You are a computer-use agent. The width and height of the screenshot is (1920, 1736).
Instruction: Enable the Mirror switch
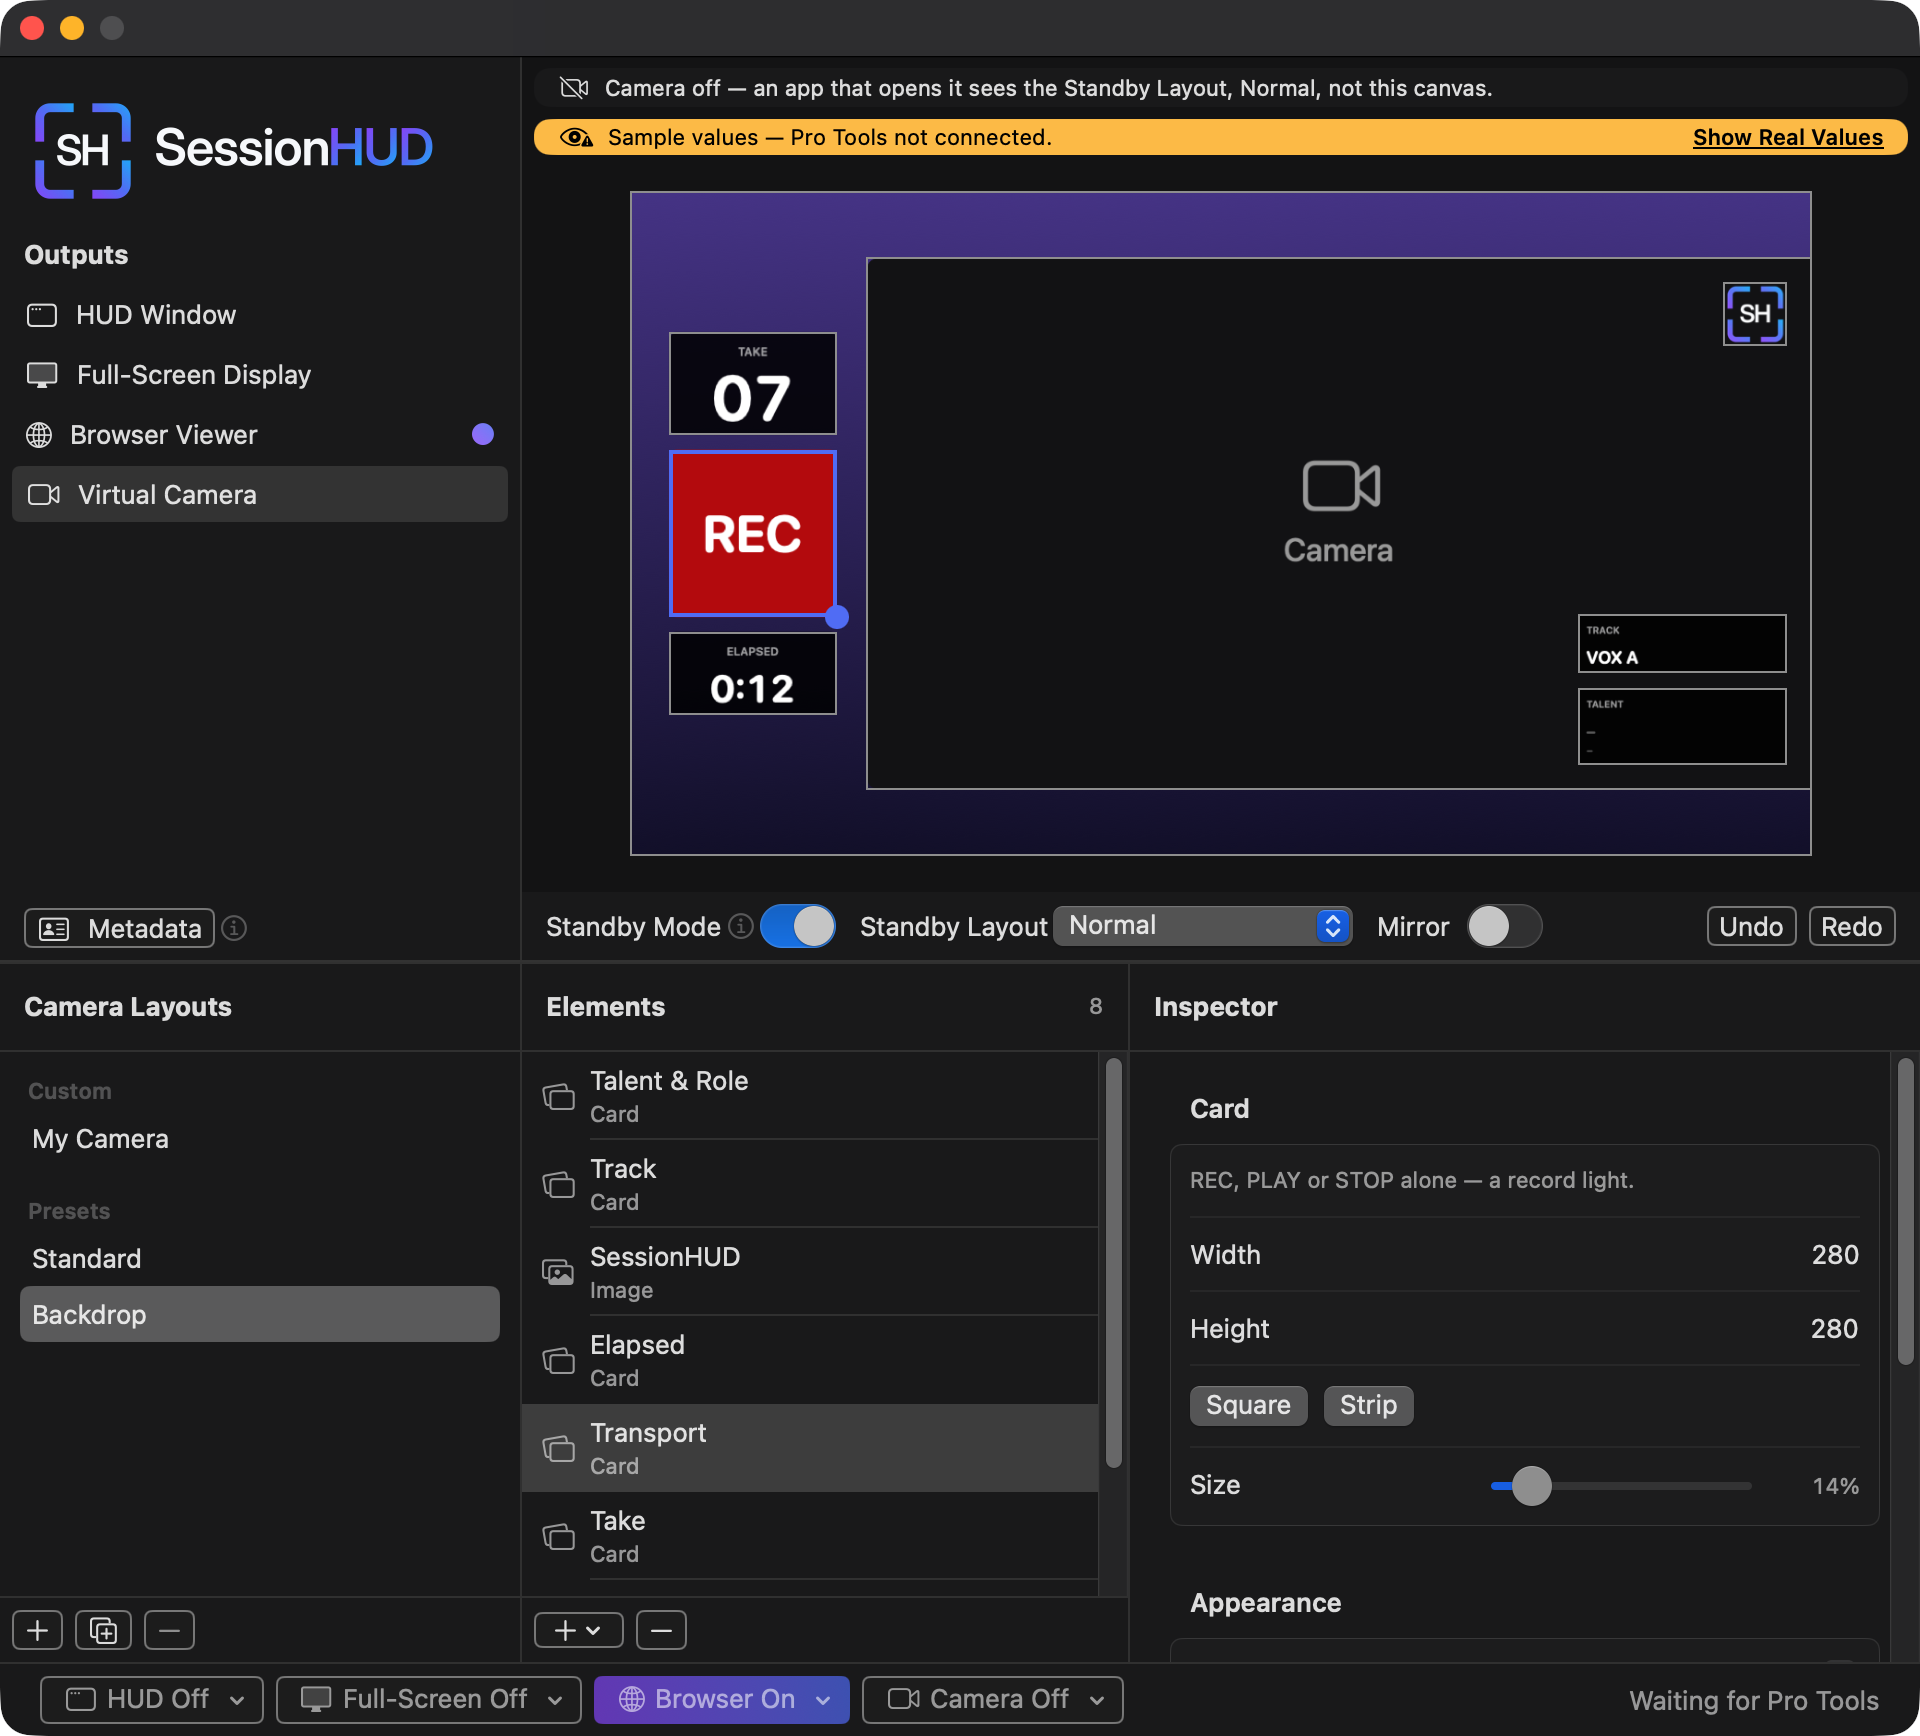pyautogui.click(x=1504, y=926)
